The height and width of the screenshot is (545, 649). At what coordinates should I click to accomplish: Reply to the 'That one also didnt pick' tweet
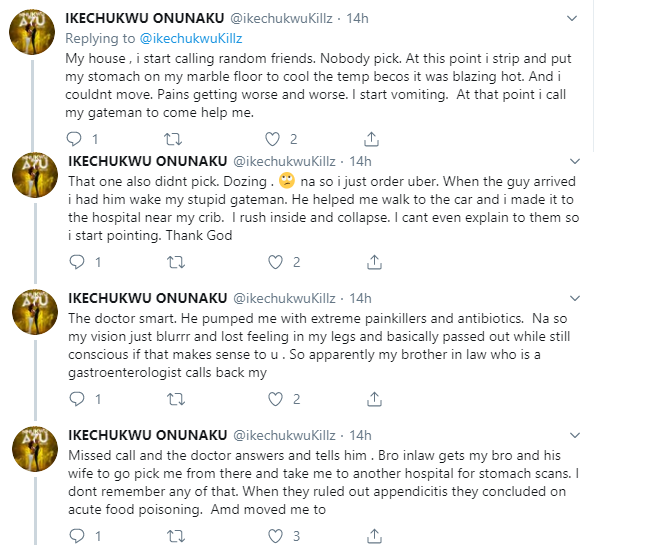77,262
